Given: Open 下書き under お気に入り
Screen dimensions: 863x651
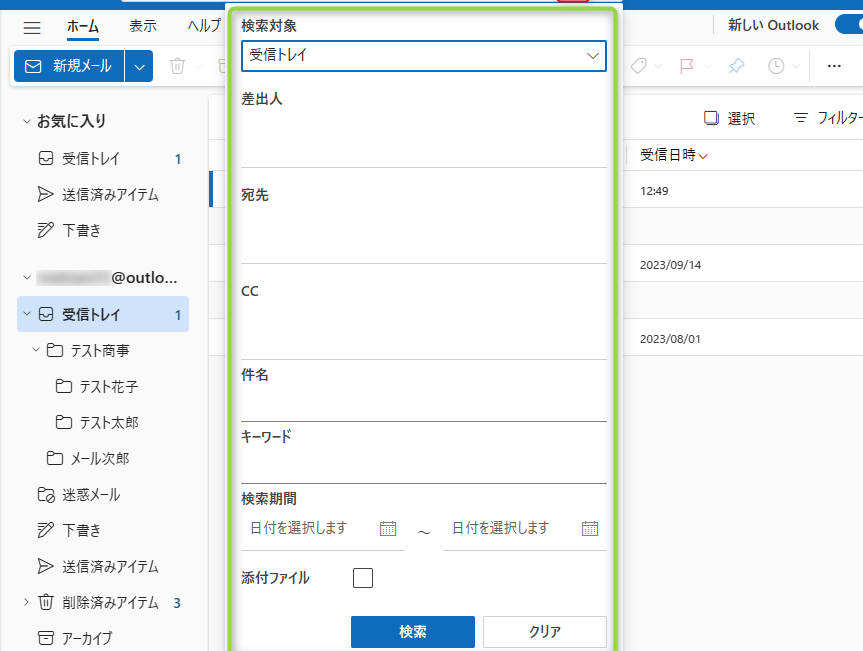Looking at the screenshot, I should (103, 230).
